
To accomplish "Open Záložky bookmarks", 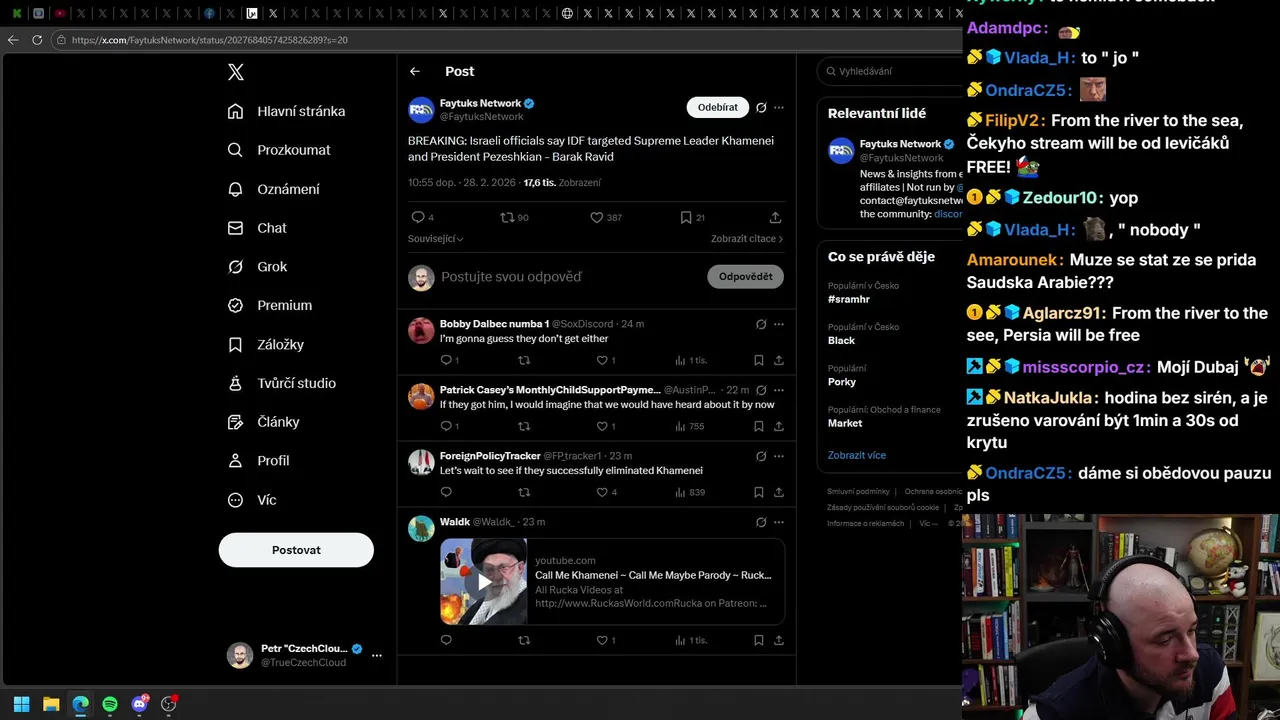I will 266,344.
